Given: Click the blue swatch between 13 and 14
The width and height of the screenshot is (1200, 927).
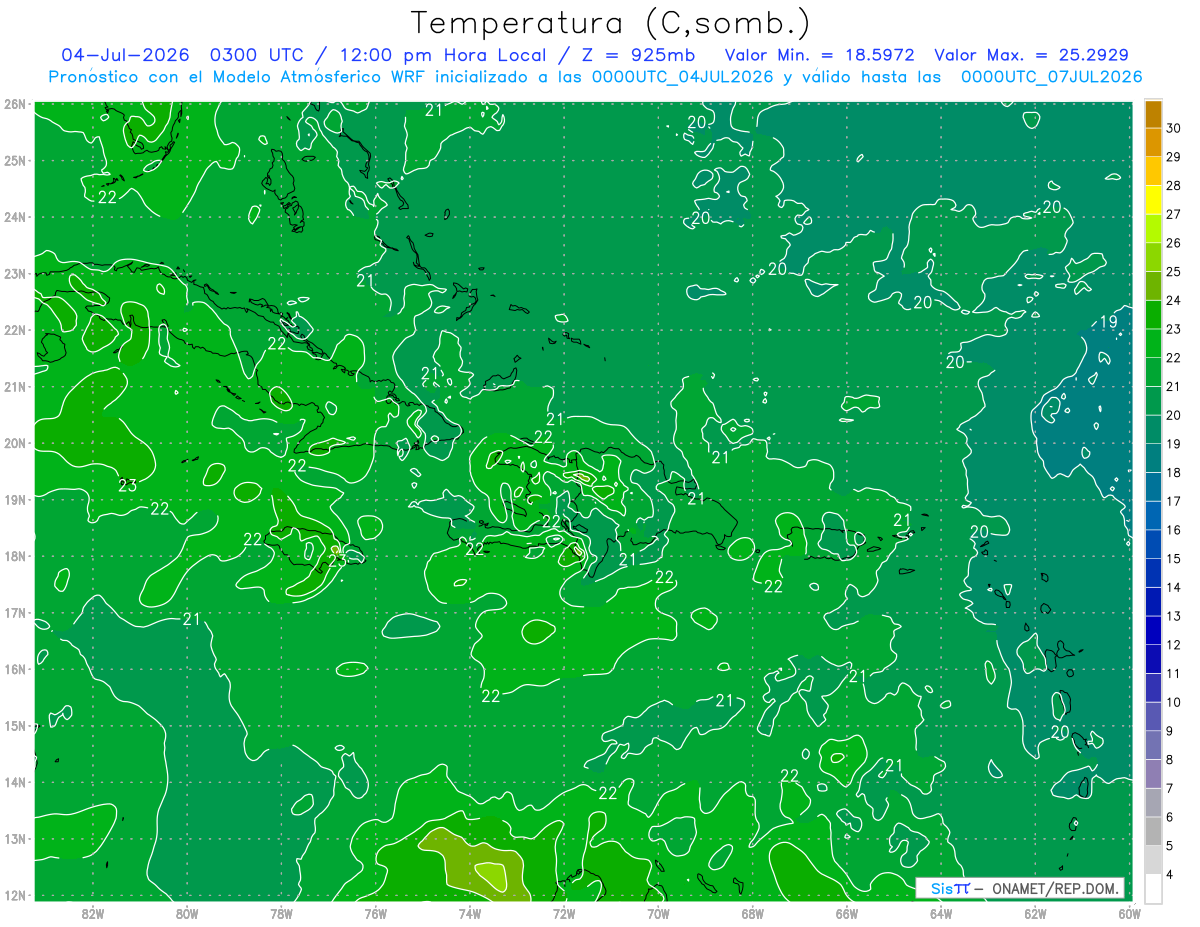Looking at the screenshot, I should click(1153, 601).
